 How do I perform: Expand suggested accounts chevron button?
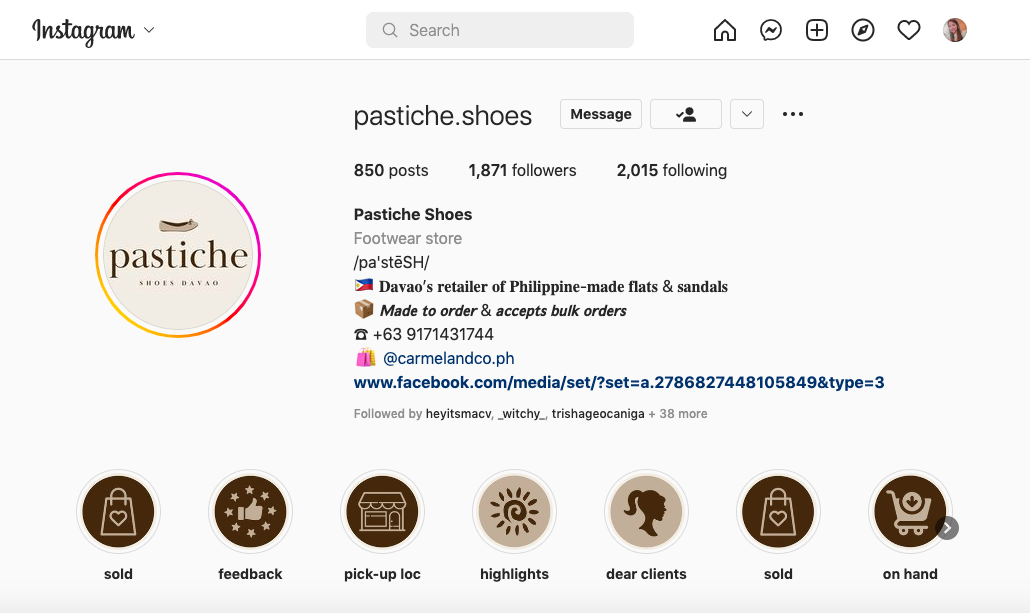(747, 114)
